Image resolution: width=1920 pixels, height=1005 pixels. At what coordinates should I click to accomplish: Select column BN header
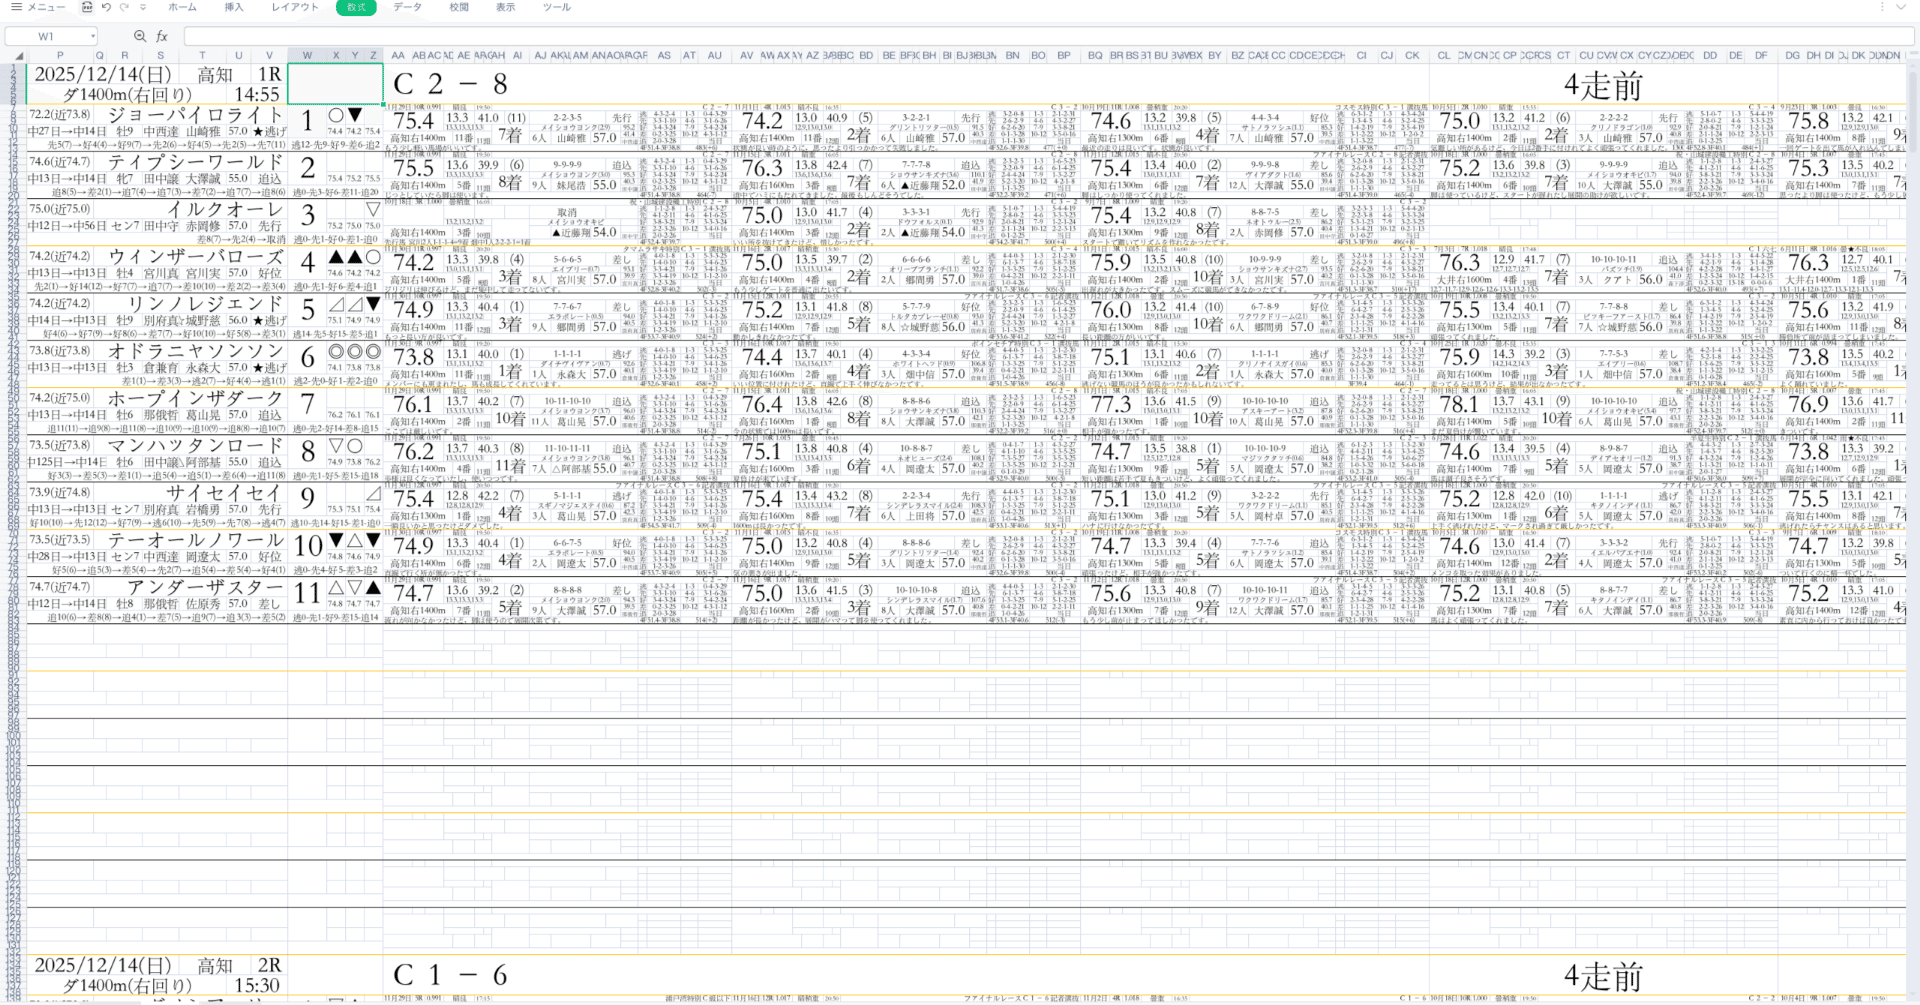point(1013,56)
